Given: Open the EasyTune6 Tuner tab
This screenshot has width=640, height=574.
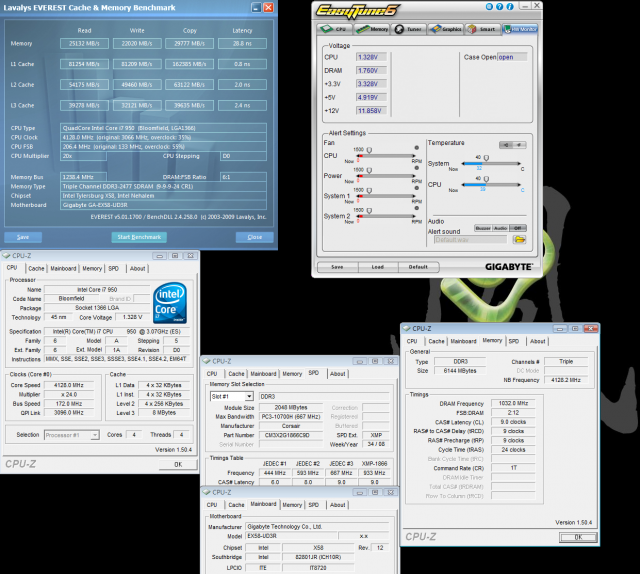Looking at the screenshot, I should click(x=409, y=29).
